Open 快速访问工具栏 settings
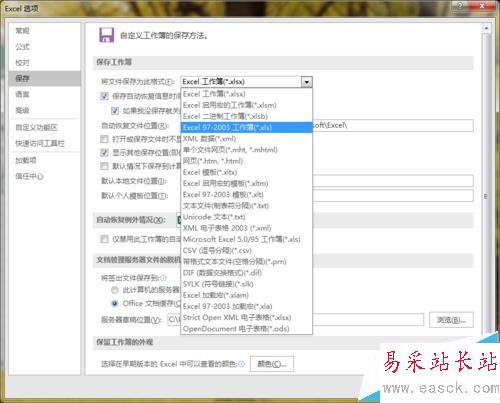The image size is (500, 403). [40, 143]
